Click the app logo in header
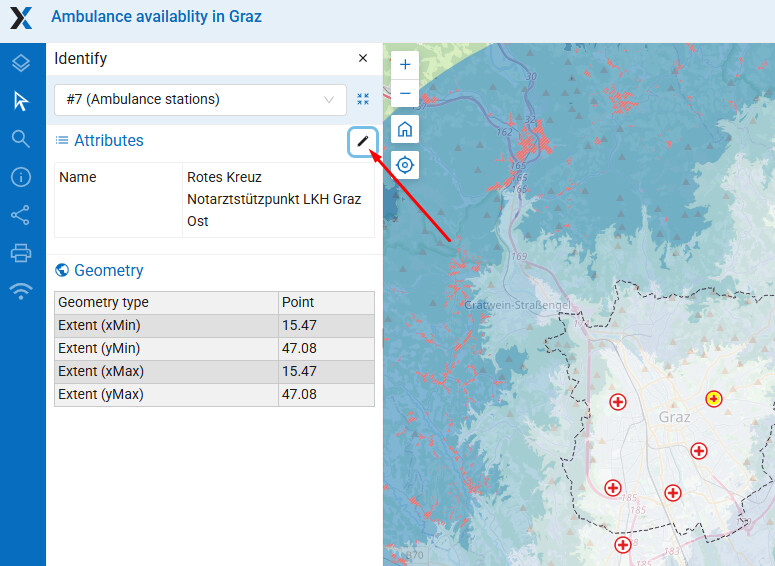 [22, 18]
